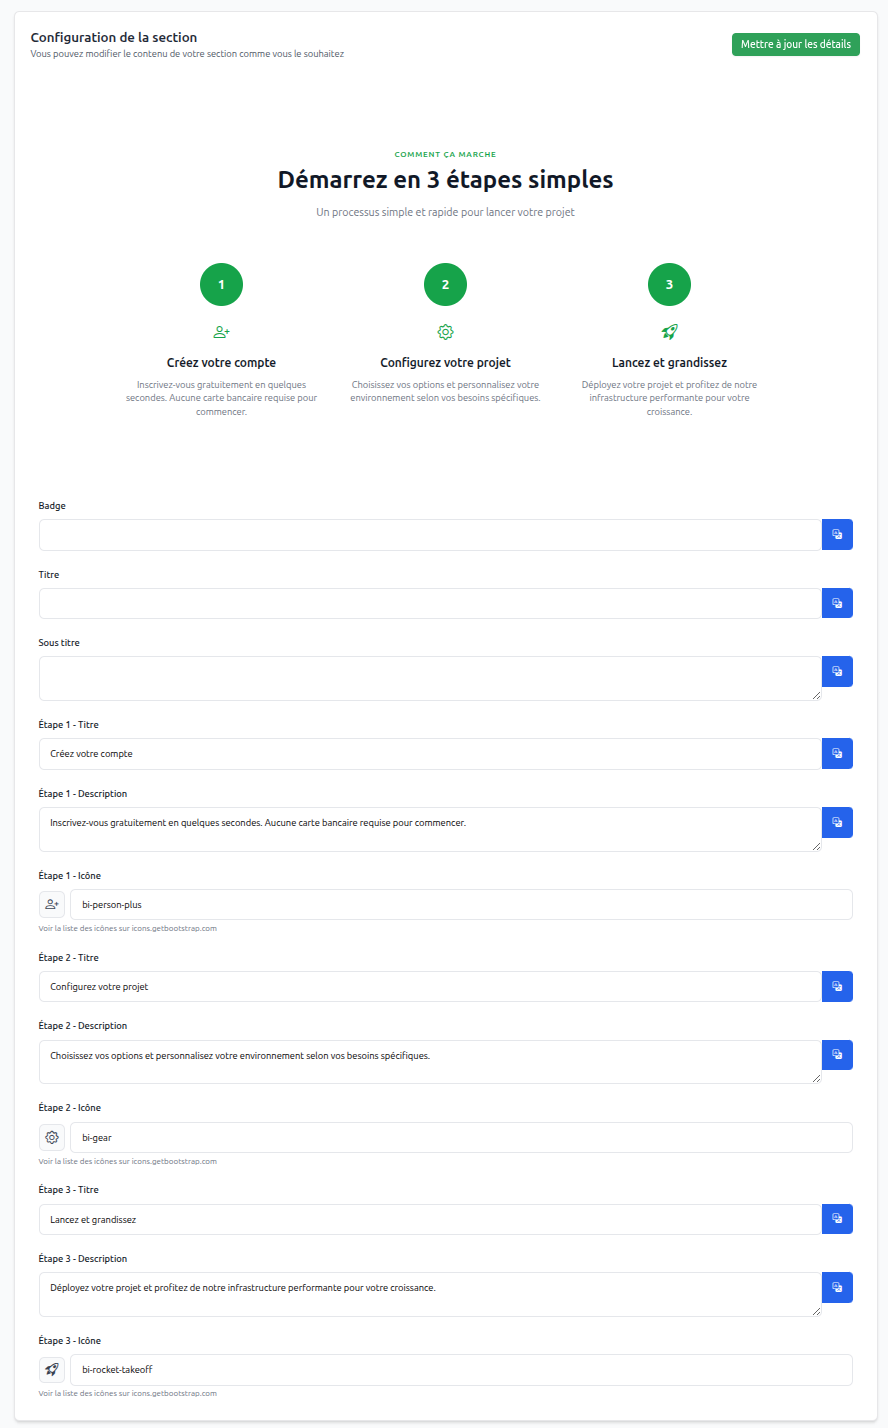Click blue icon button for Étape 1 - Titre
Viewport: 888px width, 1428px height.
(837, 754)
